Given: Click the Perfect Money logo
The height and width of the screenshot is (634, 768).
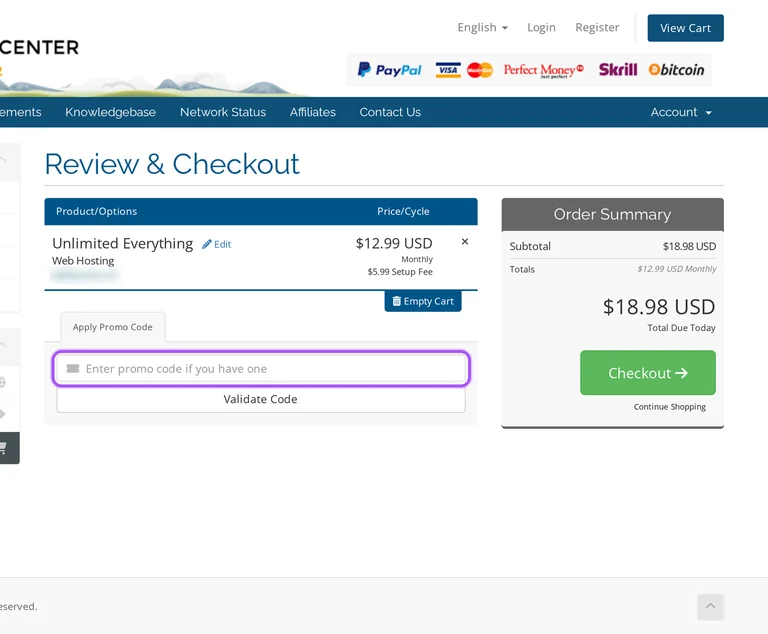Looking at the screenshot, I should coord(544,70).
